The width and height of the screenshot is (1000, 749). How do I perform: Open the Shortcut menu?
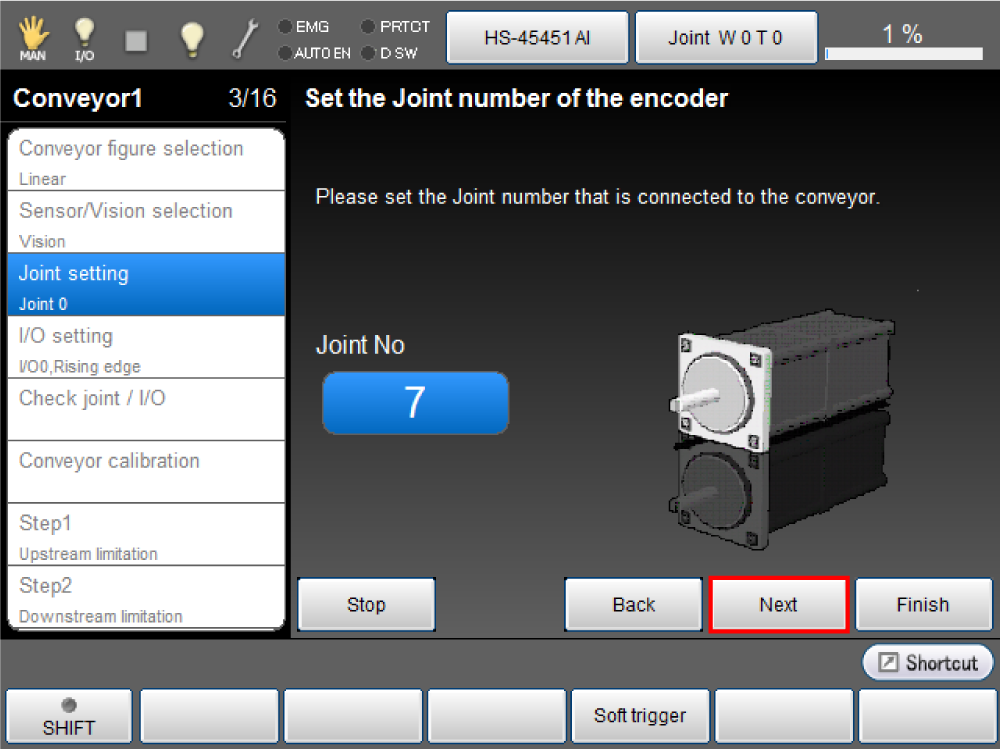(928, 662)
